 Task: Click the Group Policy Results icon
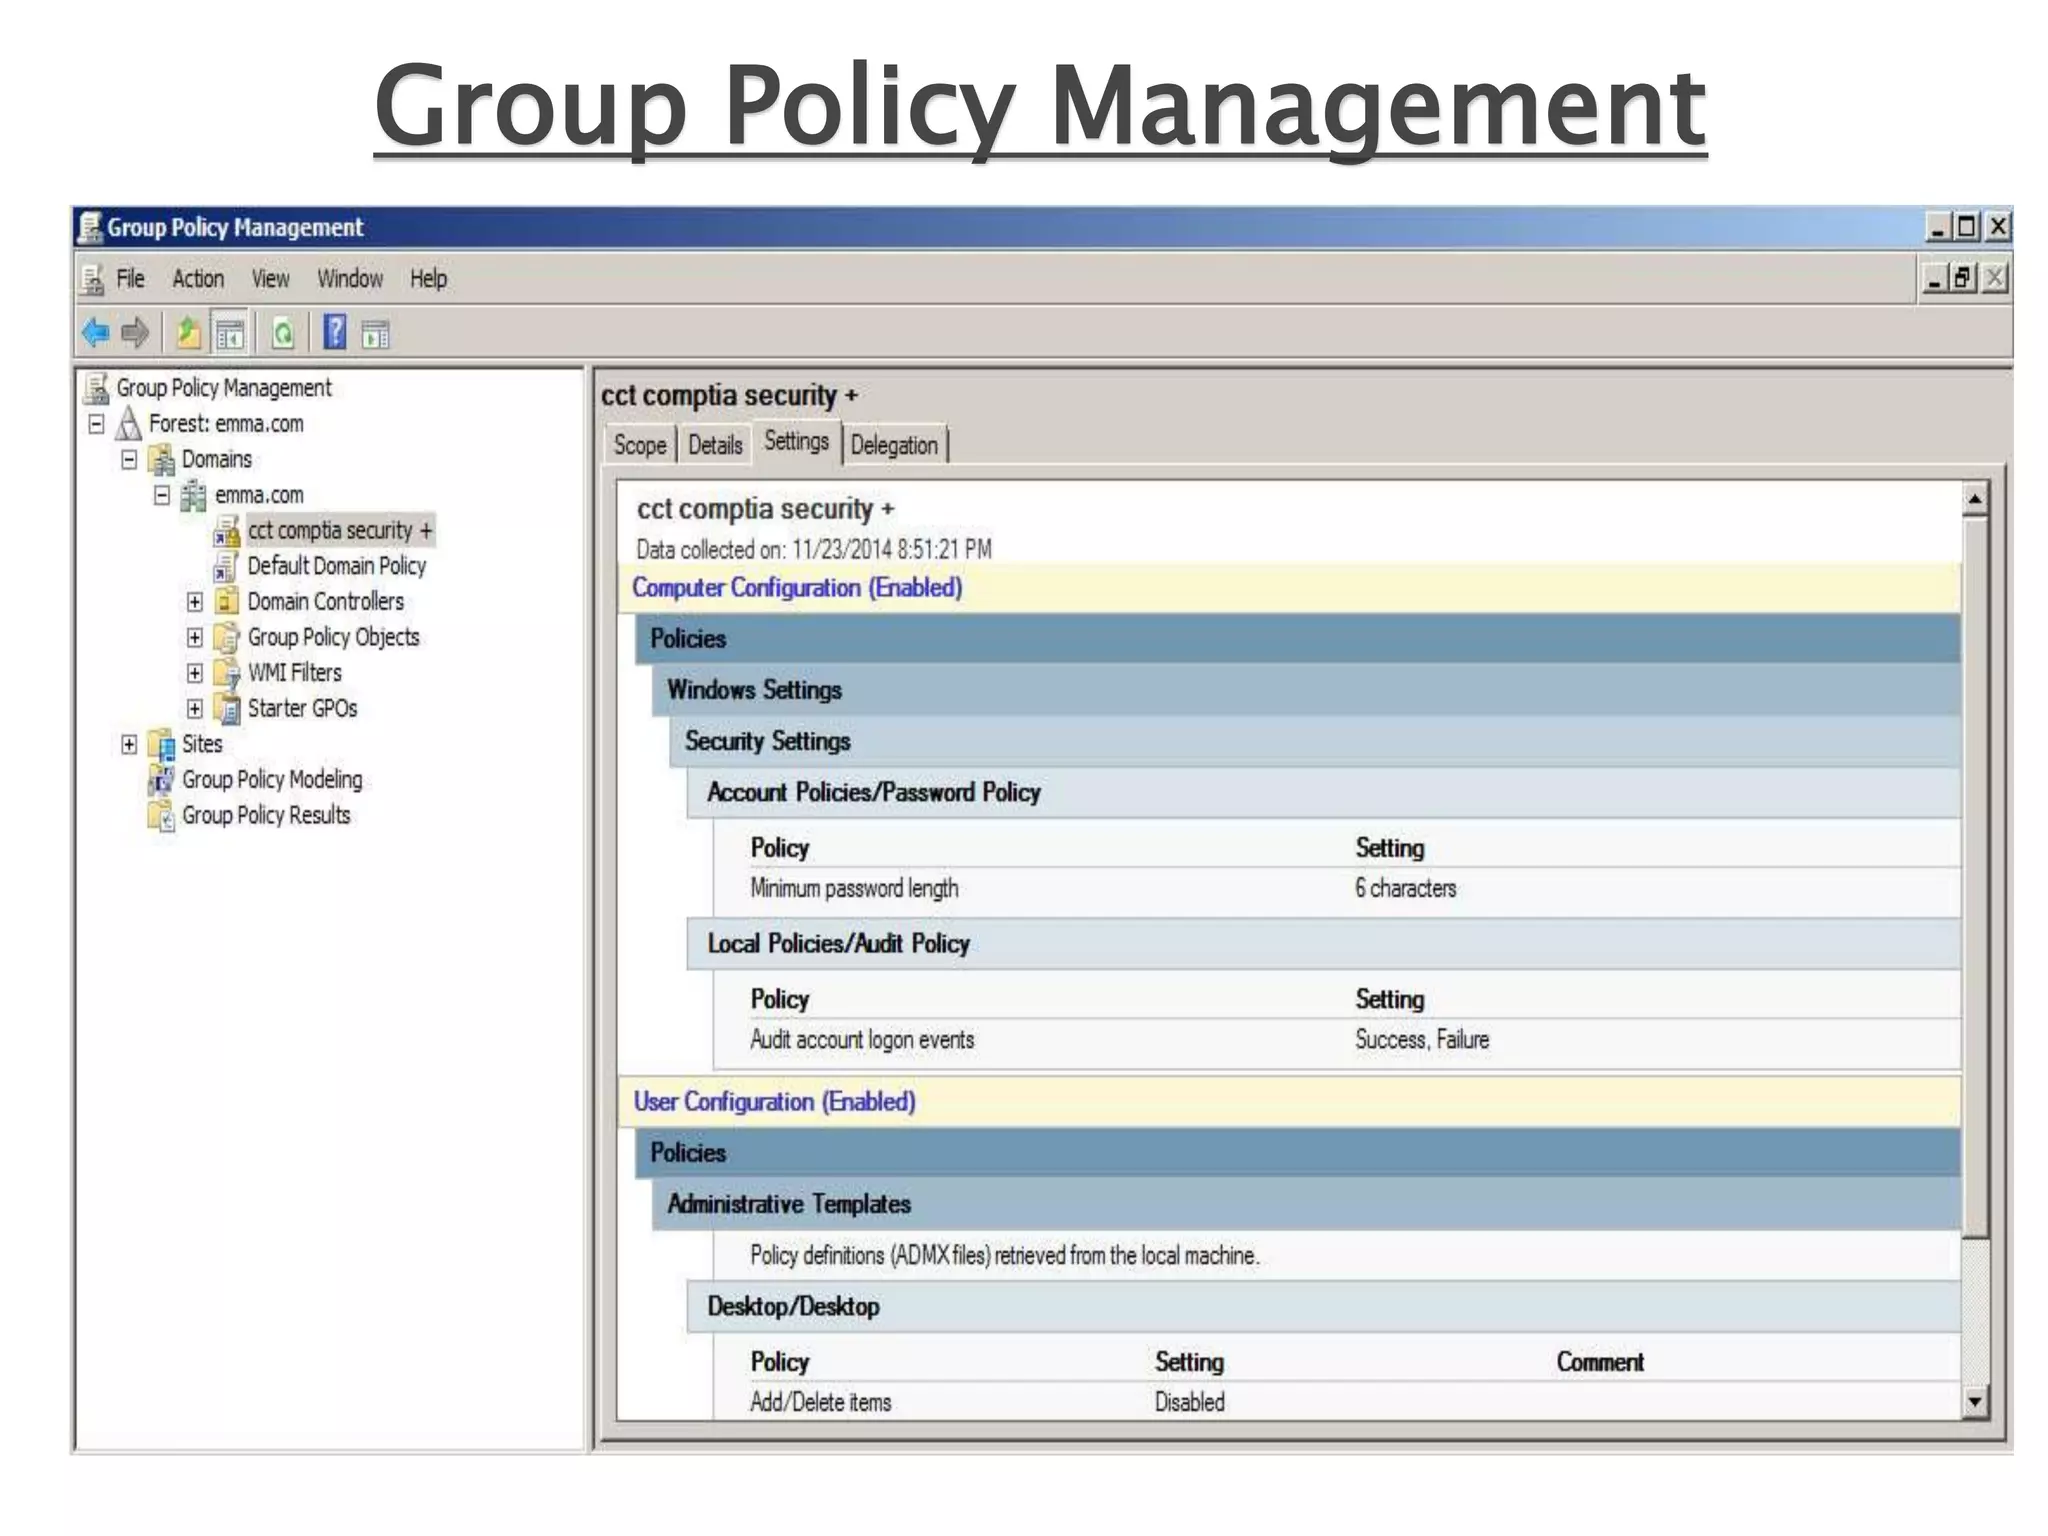pyautogui.click(x=161, y=816)
